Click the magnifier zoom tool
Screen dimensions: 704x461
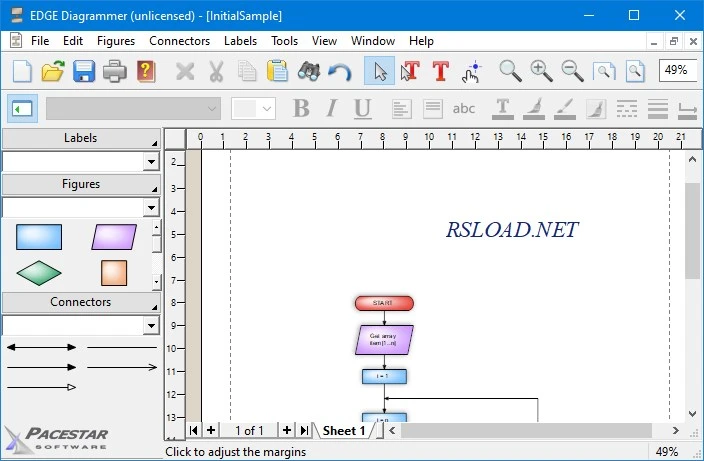coord(510,71)
